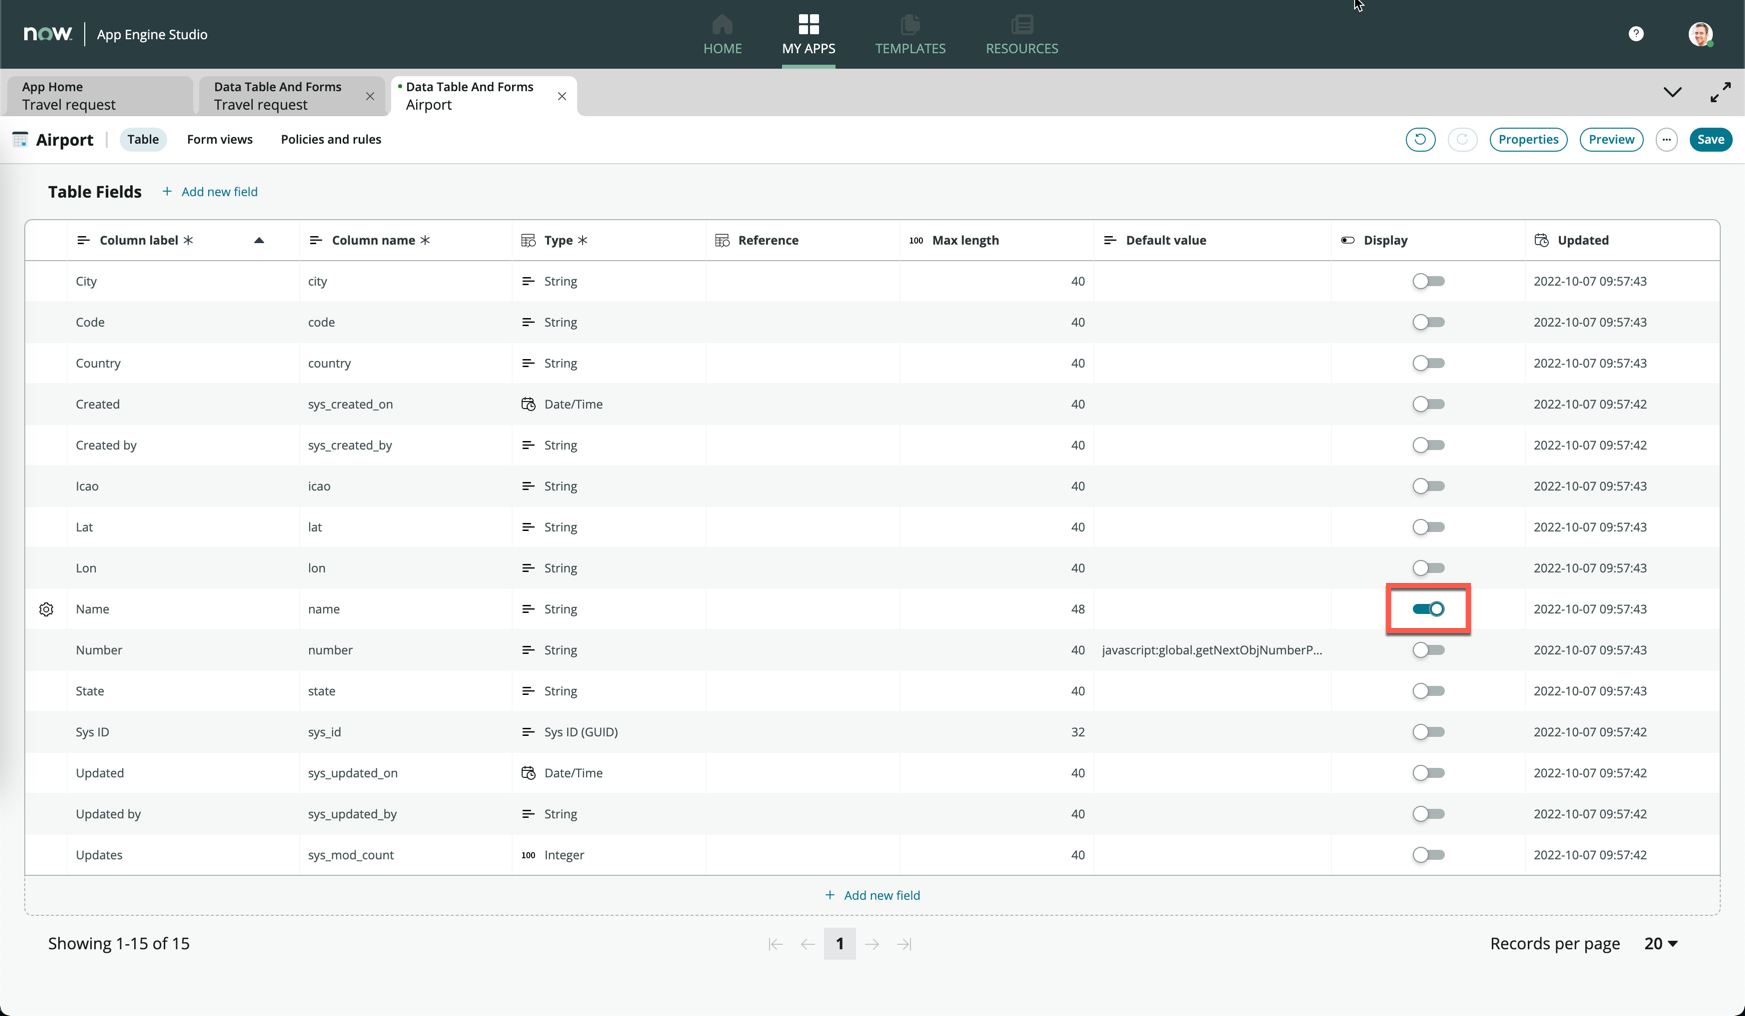Open RESOURCES in top navigation
This screenshot has height=1016, width=1745.
(1022, 35)
